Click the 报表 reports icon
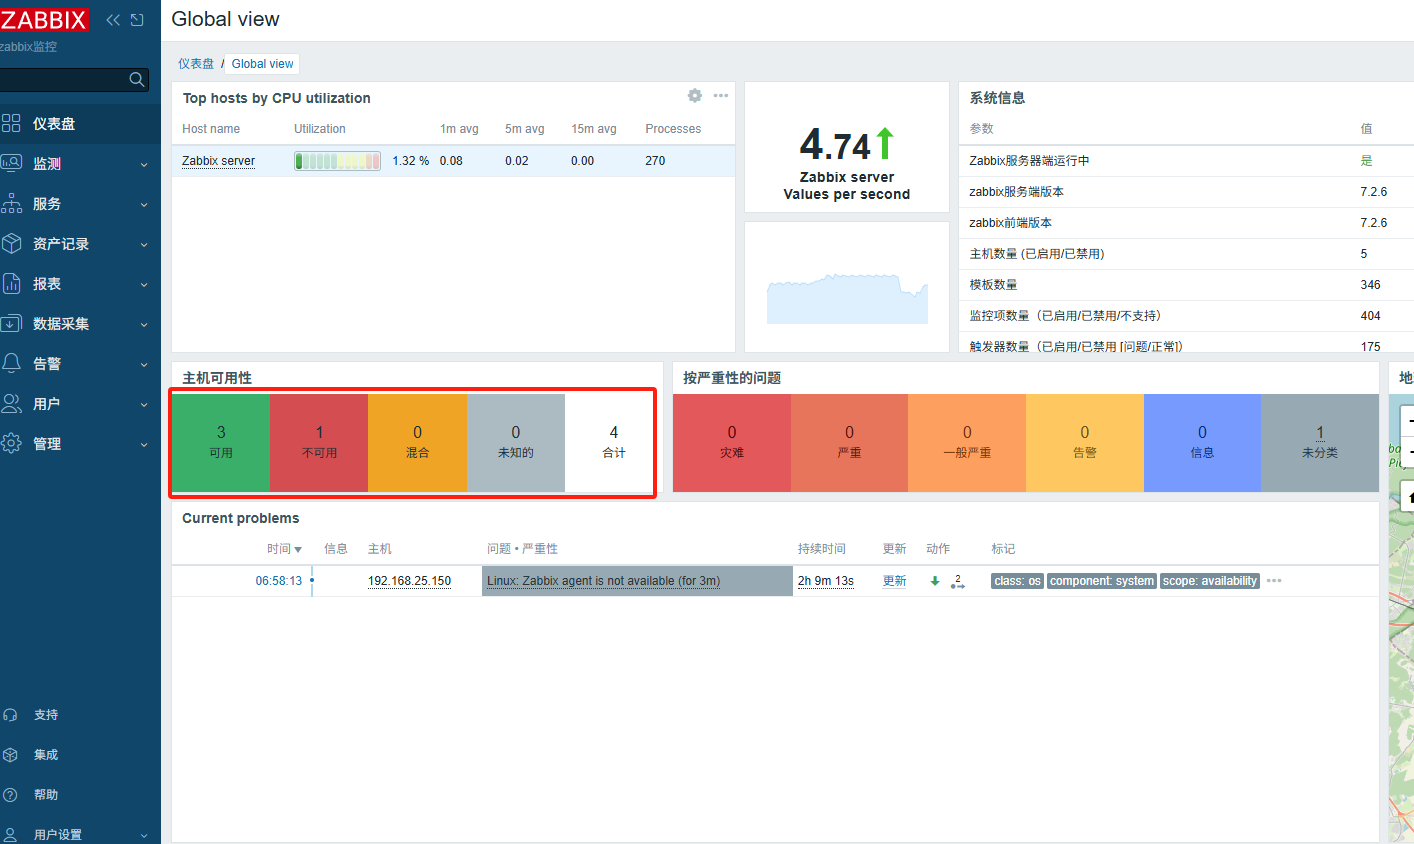Viewport: 1414px width, 844px height. pyautogui.click(x=11, y=283)
